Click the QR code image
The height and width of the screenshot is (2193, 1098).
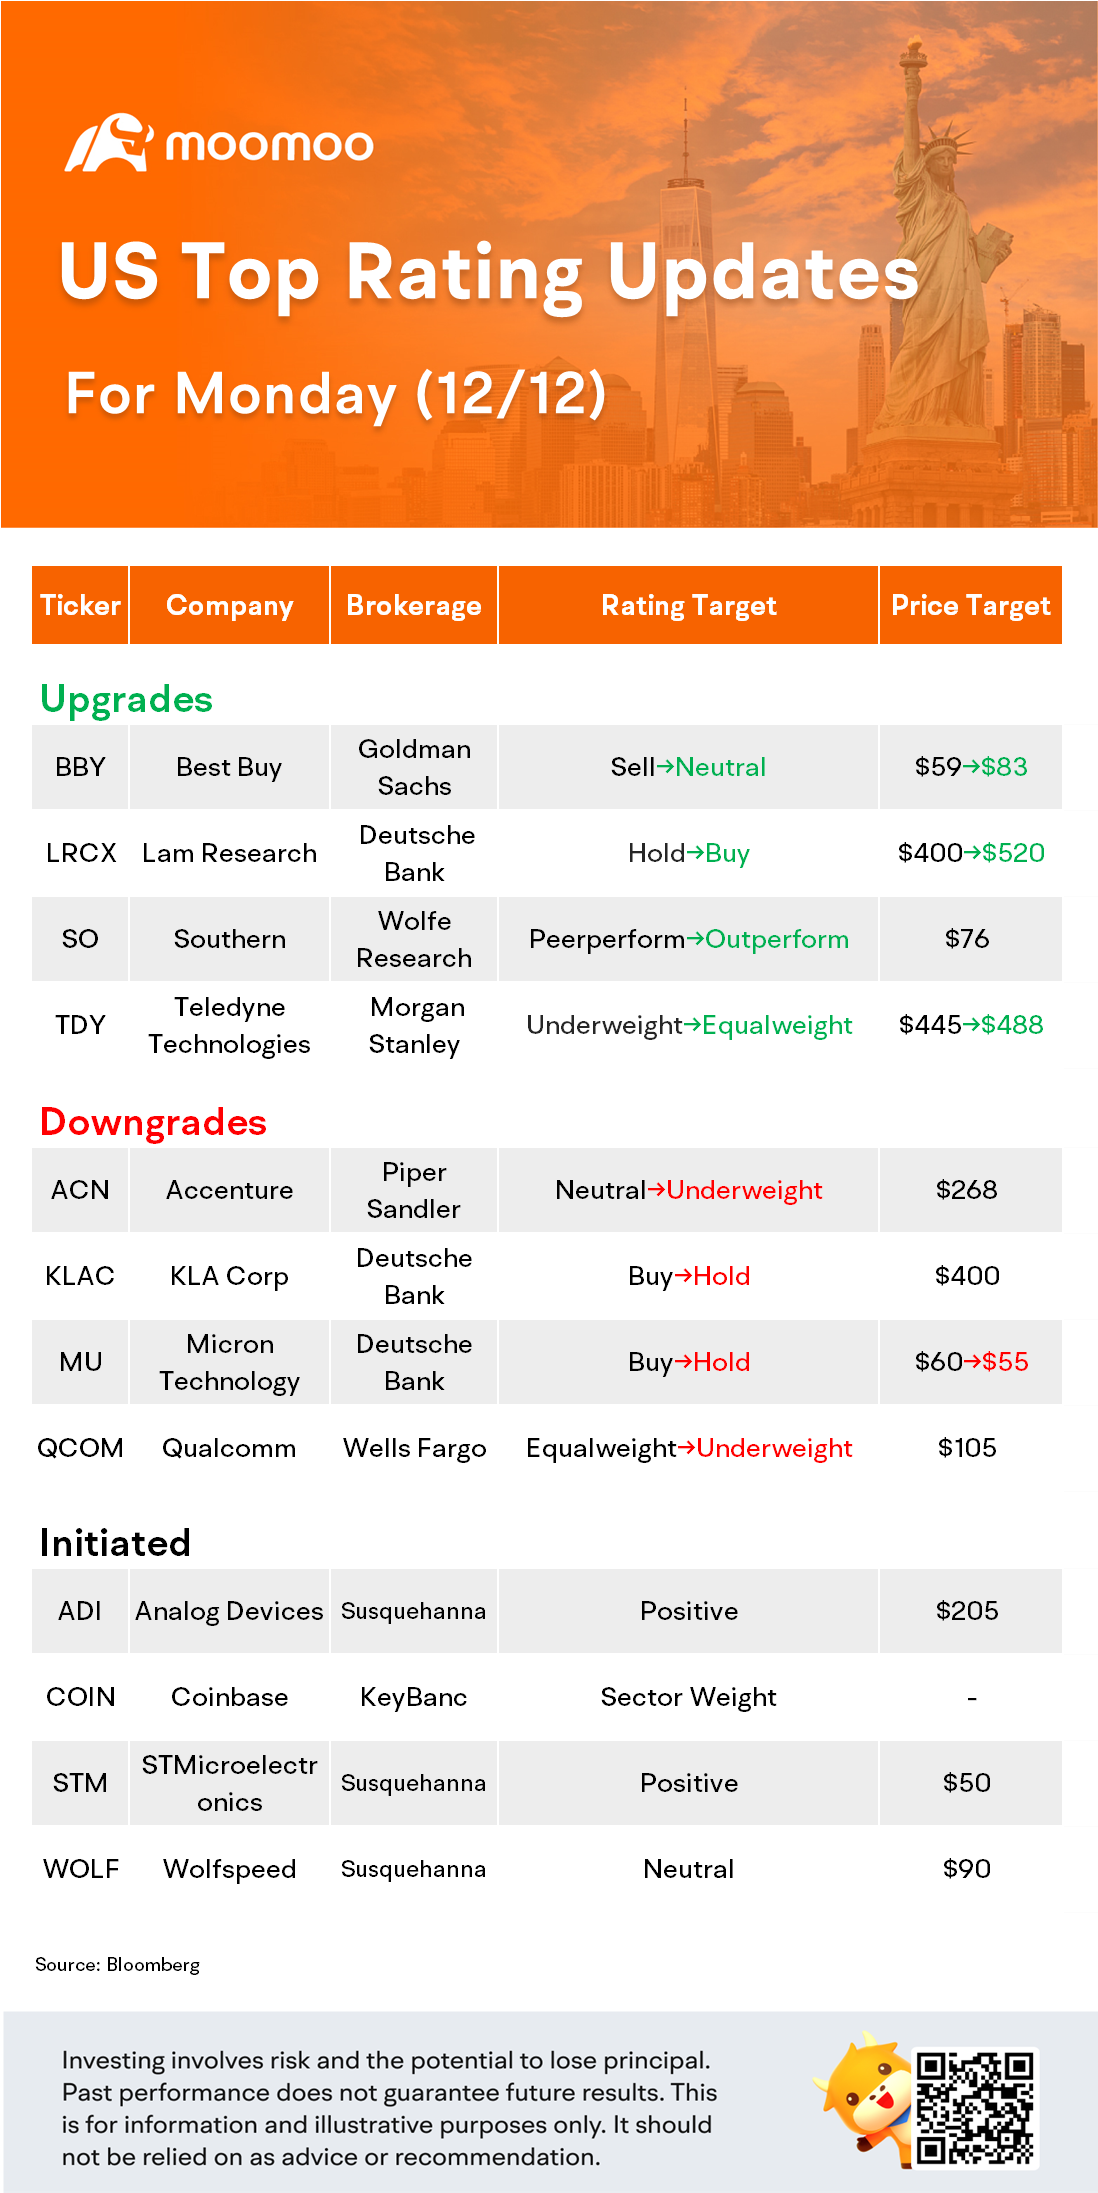974,2107
